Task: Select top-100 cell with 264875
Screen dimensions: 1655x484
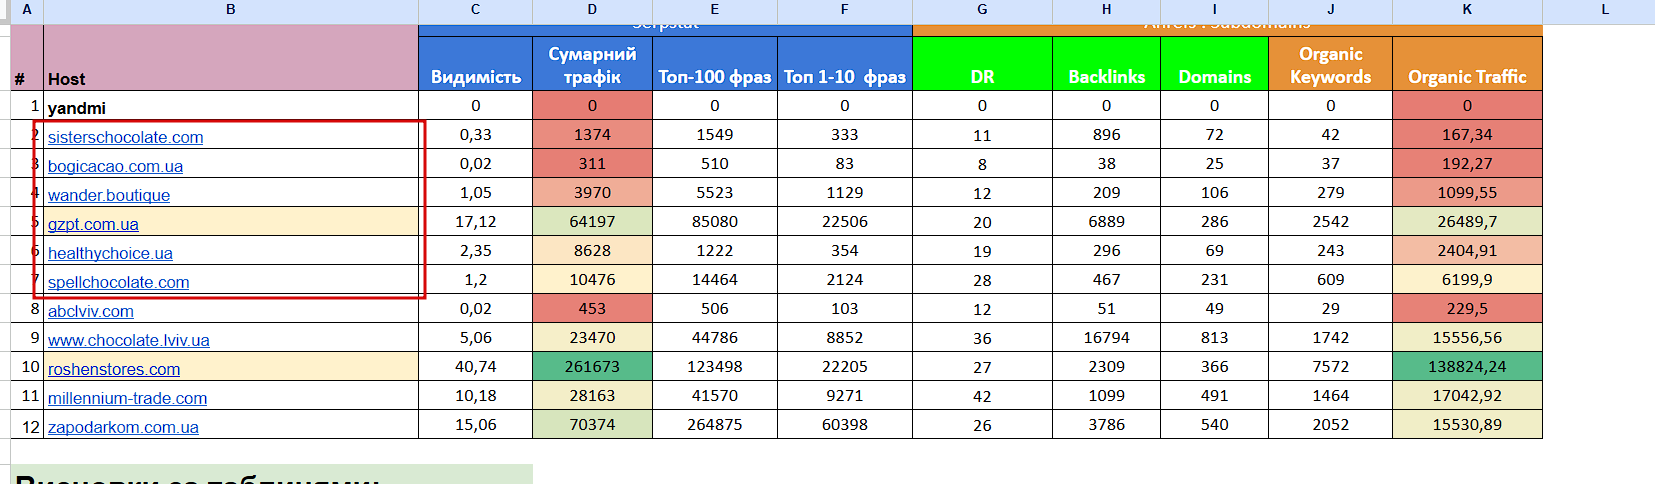Action: pyautogui.click(x=714, y=424)
